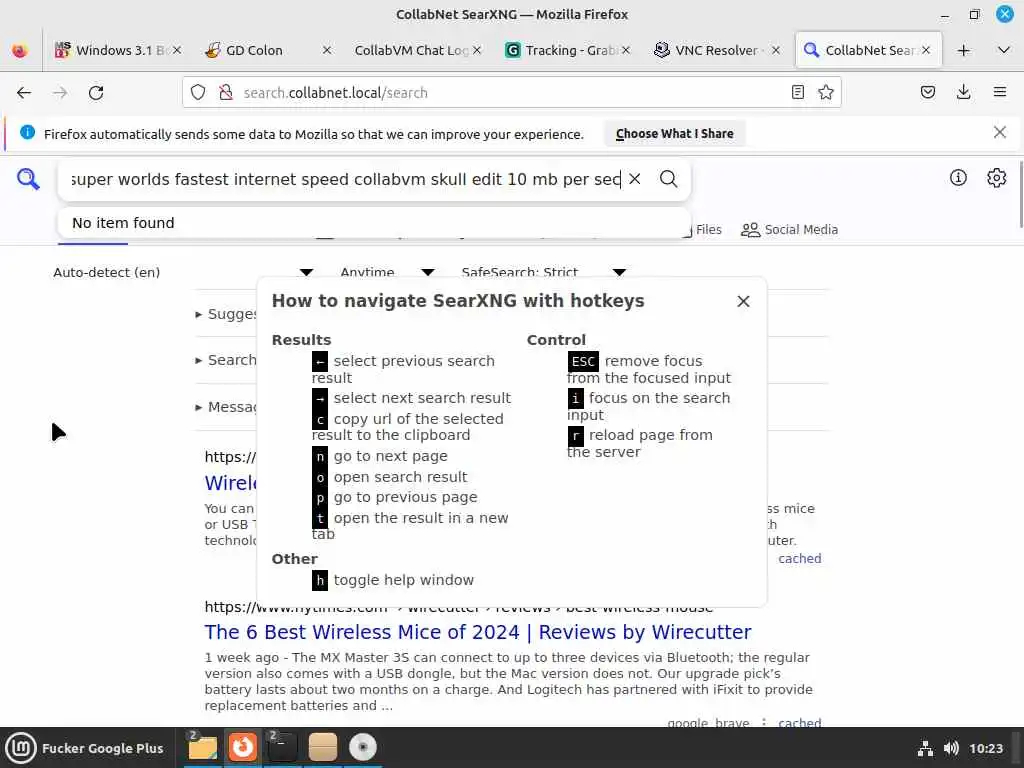The image size is (1024, 768).
Task: Click the page vertical scrollbar
Action: [x=1020, y=195]
